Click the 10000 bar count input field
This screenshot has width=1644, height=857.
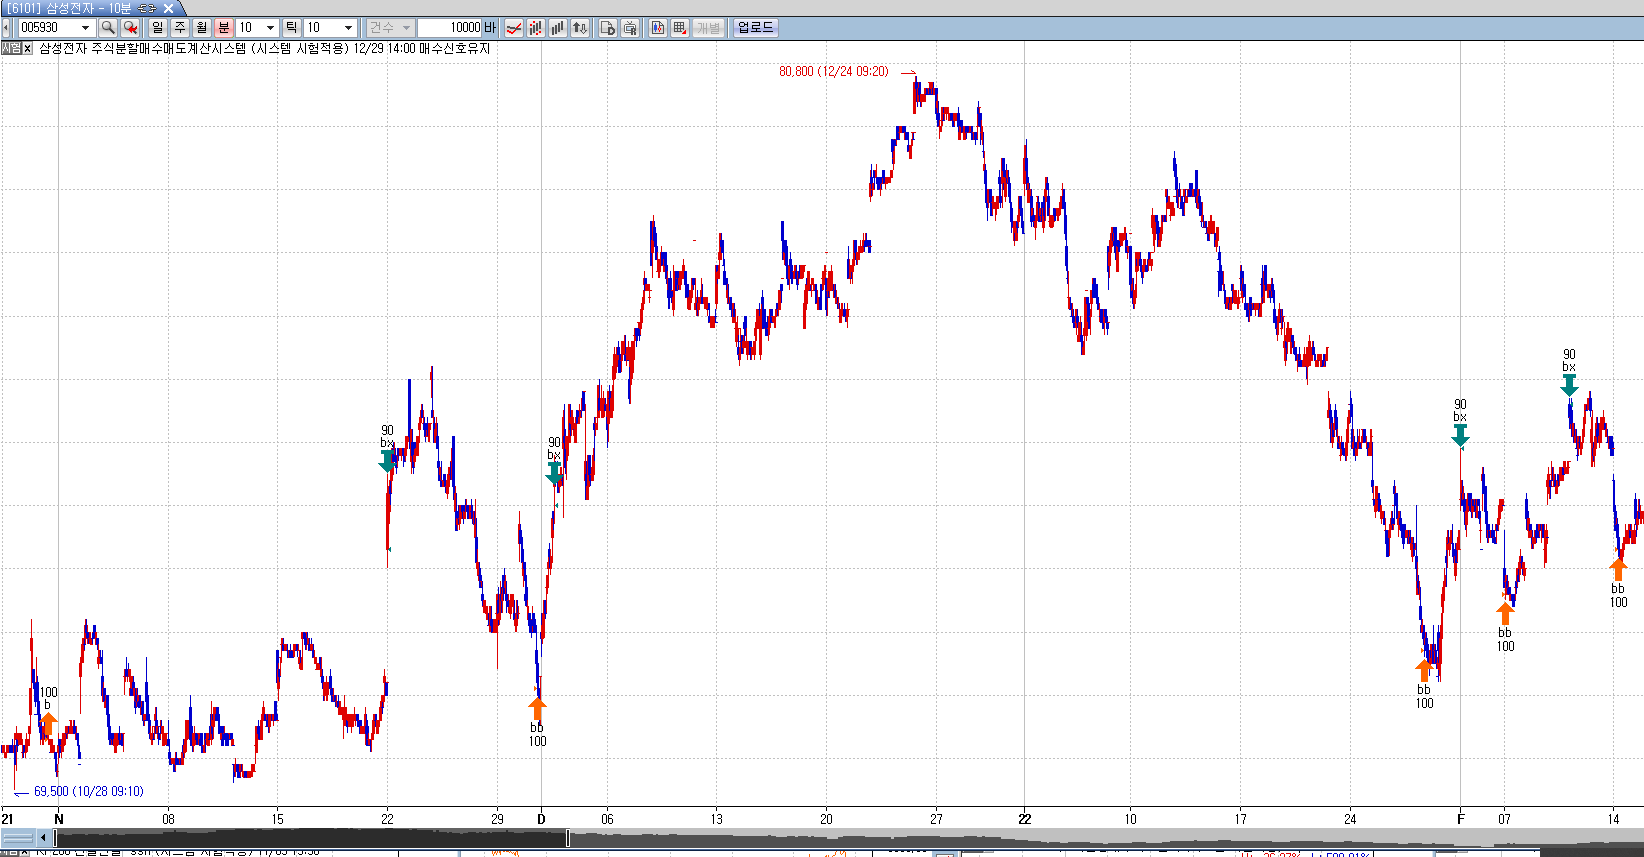click(x=450, y=28)
